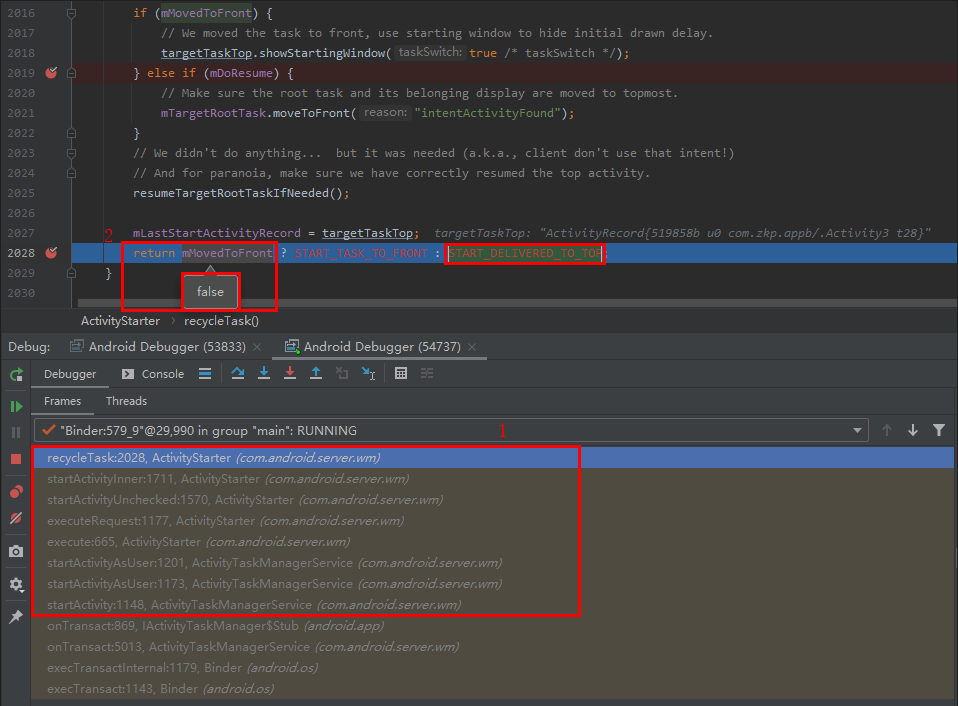This screenshot has width=958, height=706.
Task: Switch to the Threads tab
Action: [126, 401]
